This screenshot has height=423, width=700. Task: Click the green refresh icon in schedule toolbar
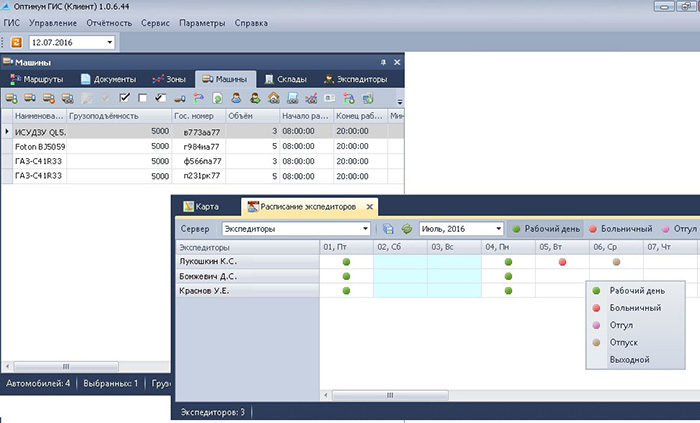[x=407, y=229]
